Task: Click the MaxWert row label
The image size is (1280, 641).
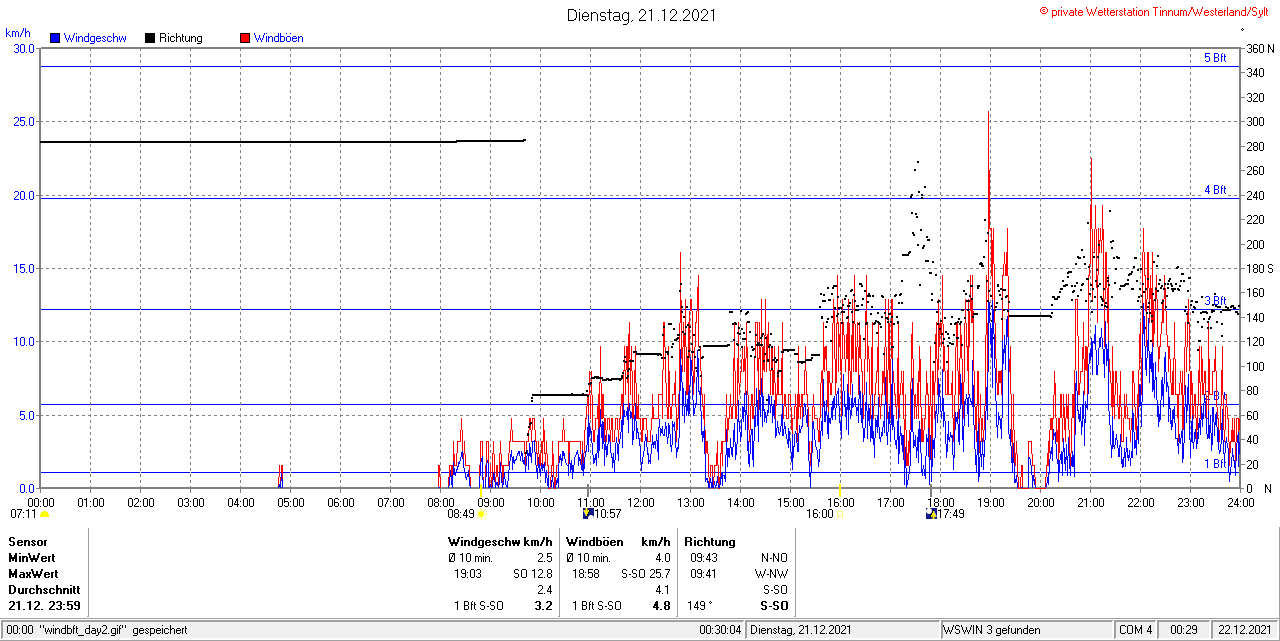Action: [x=33, y=574]
